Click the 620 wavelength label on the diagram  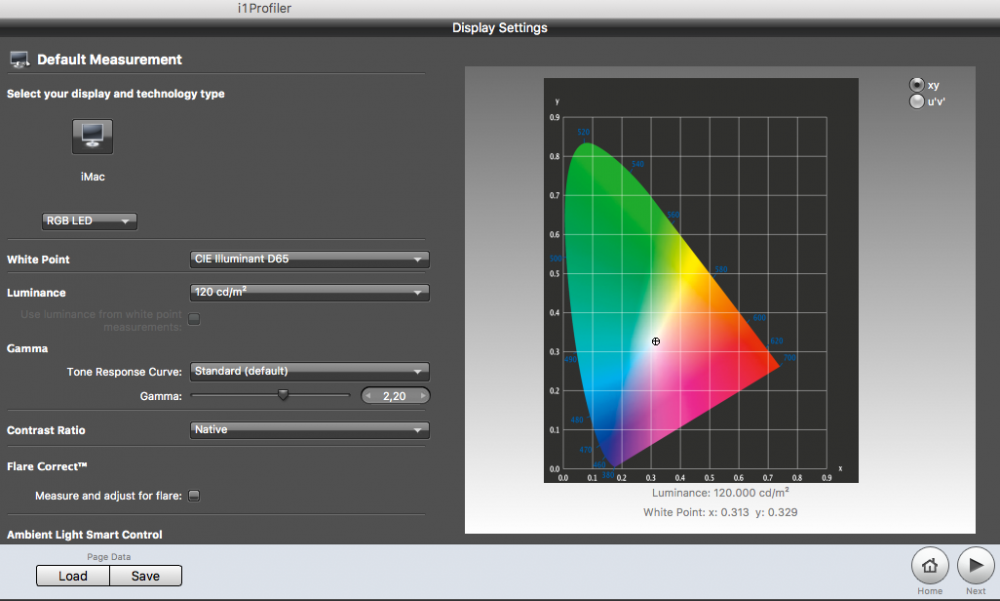tap(776, 341)
